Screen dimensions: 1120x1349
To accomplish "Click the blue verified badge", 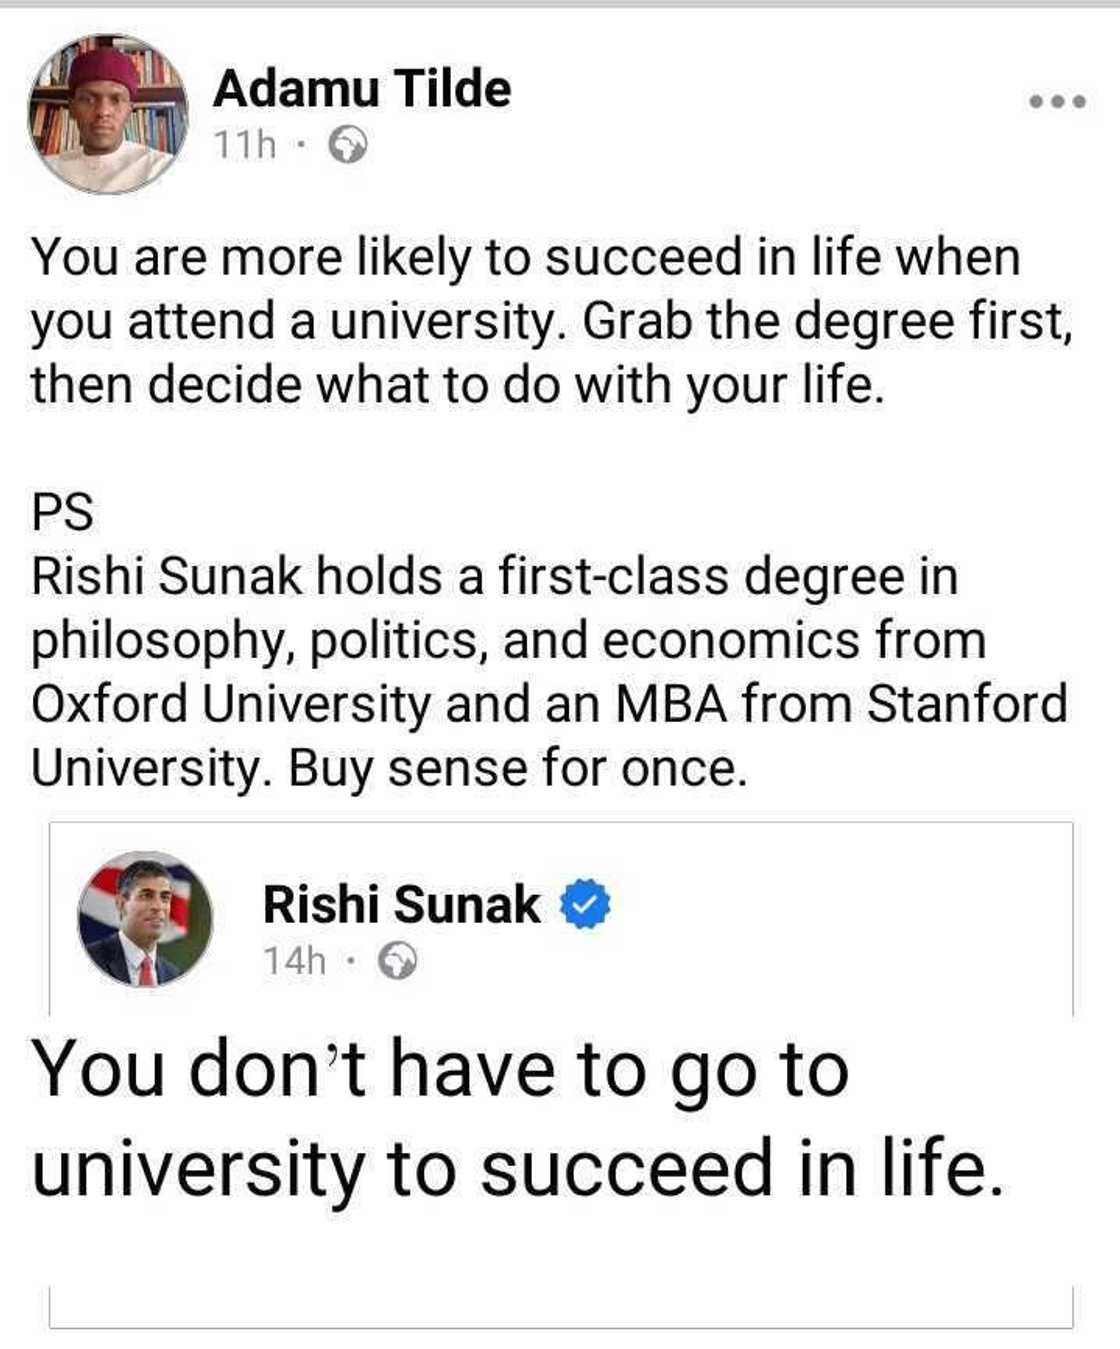I will pos(585,904).
